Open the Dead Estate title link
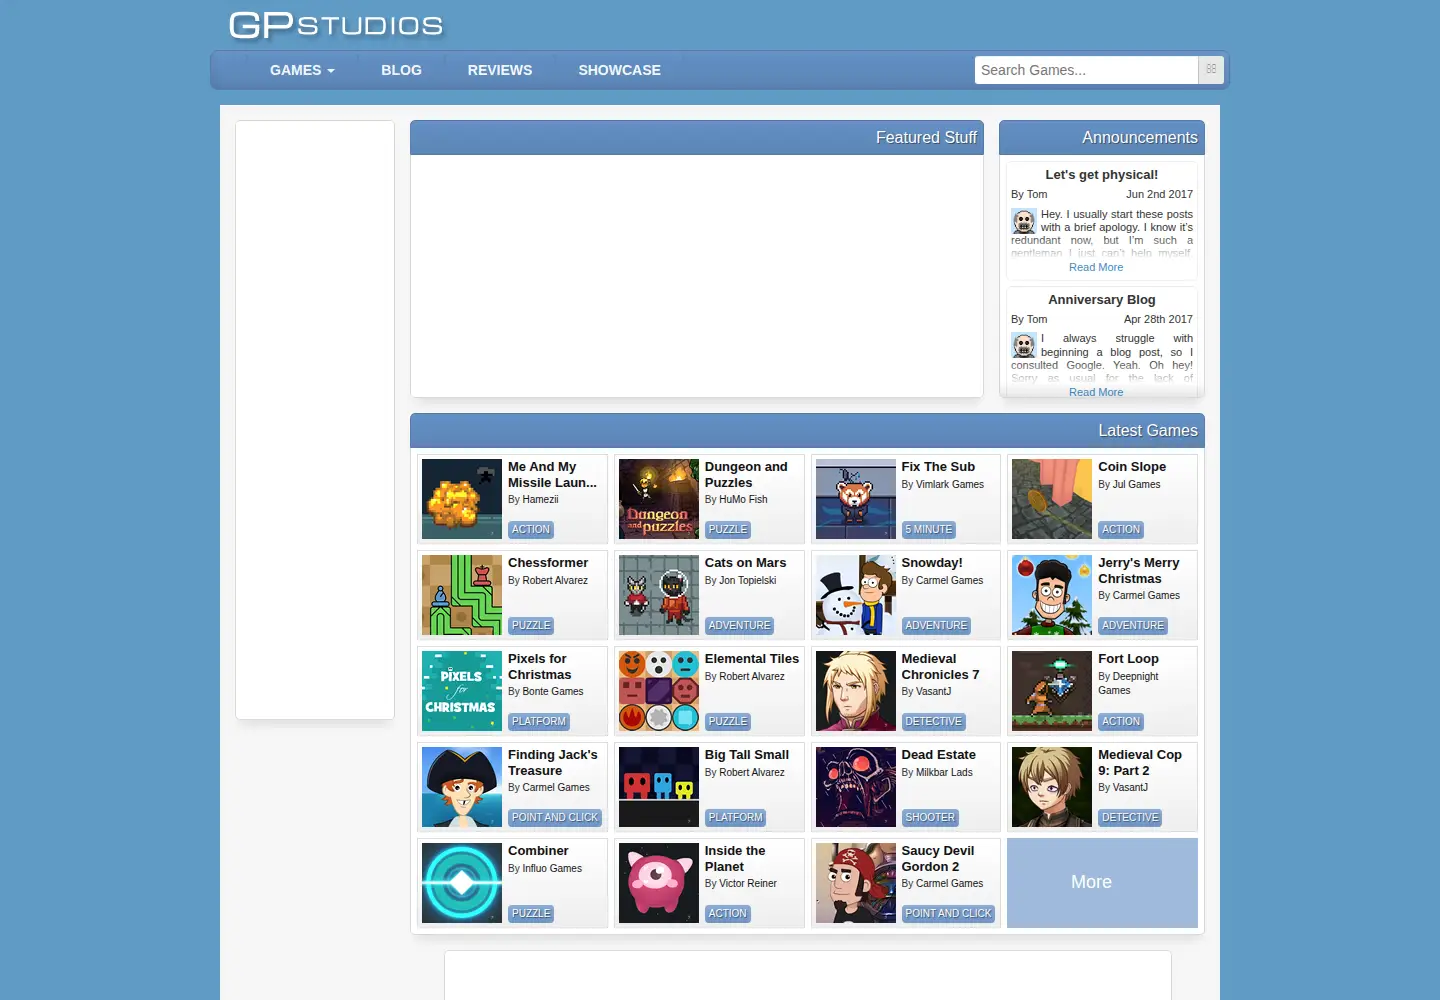1440x1000 pixels. (938, 755)
